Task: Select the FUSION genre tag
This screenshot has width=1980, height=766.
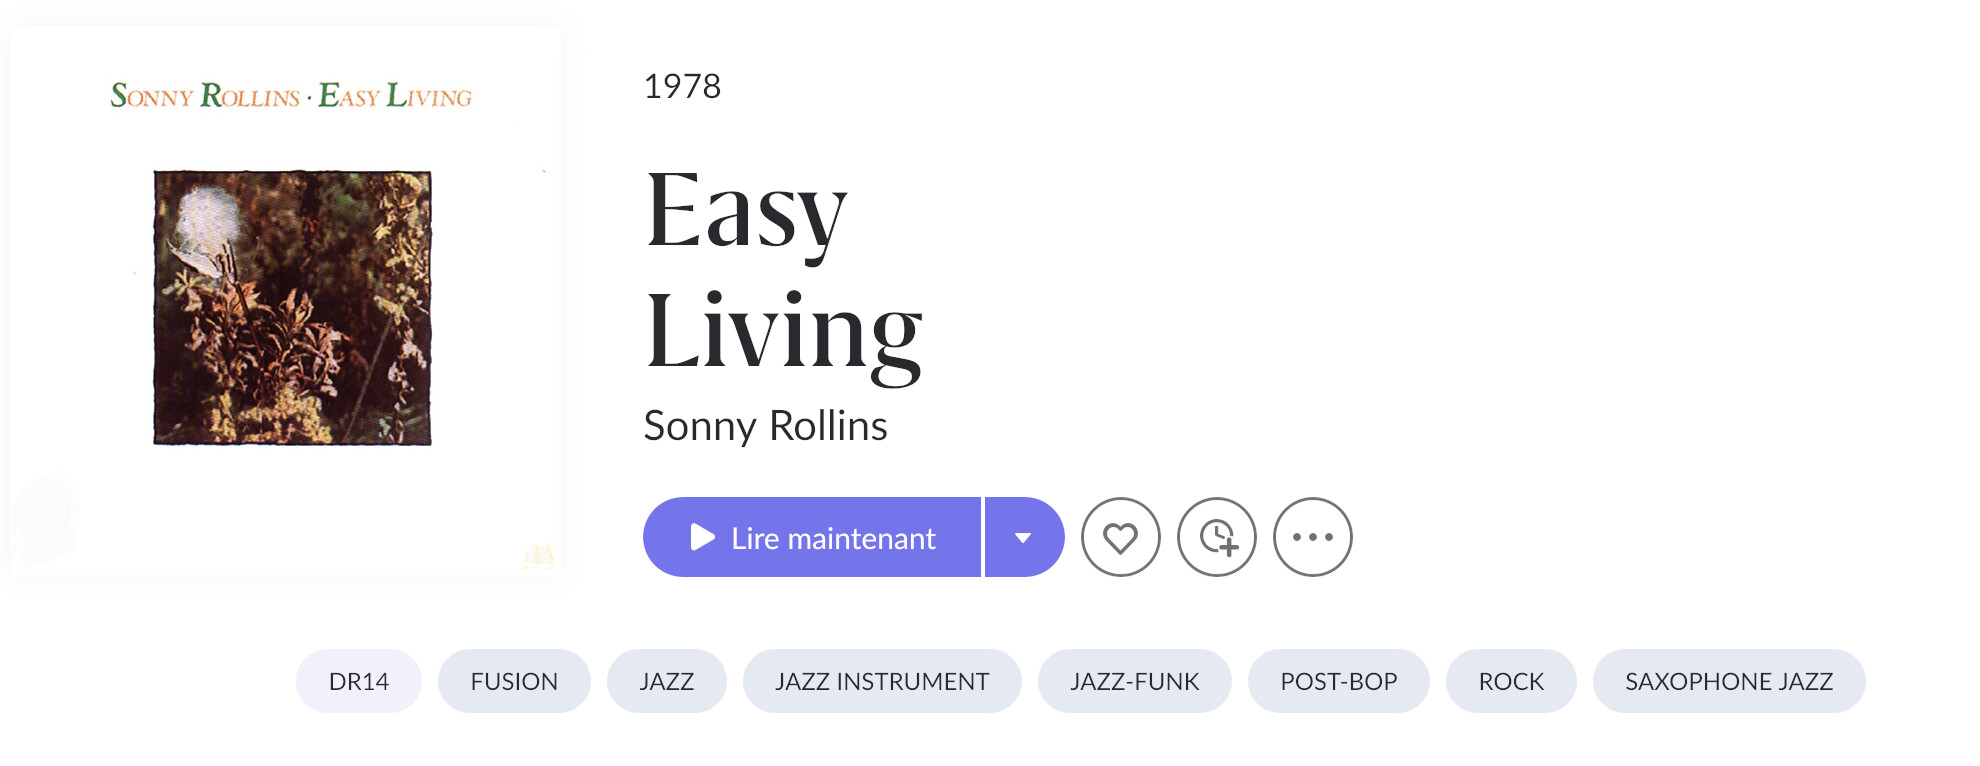Action: point(514,681)
